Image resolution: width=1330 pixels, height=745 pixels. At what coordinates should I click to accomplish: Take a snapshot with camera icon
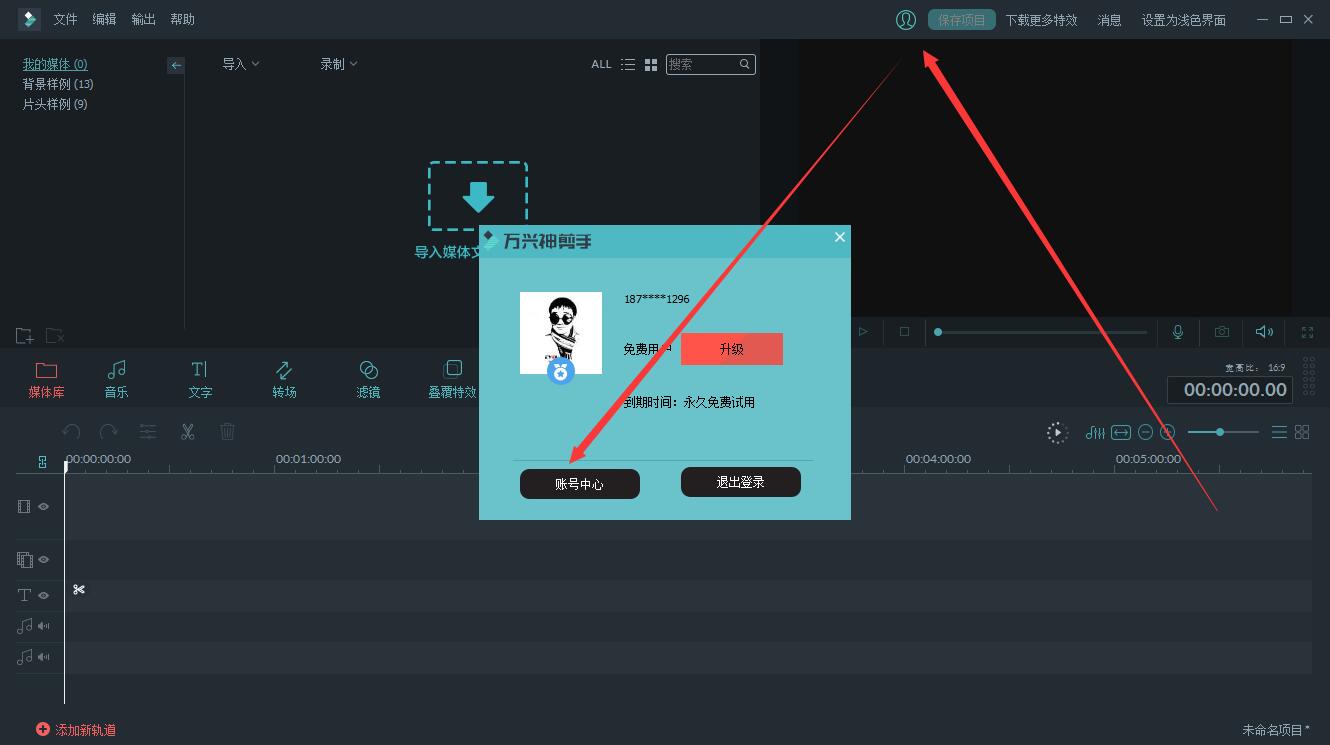pyautogui.click(x=1222, y=332)
